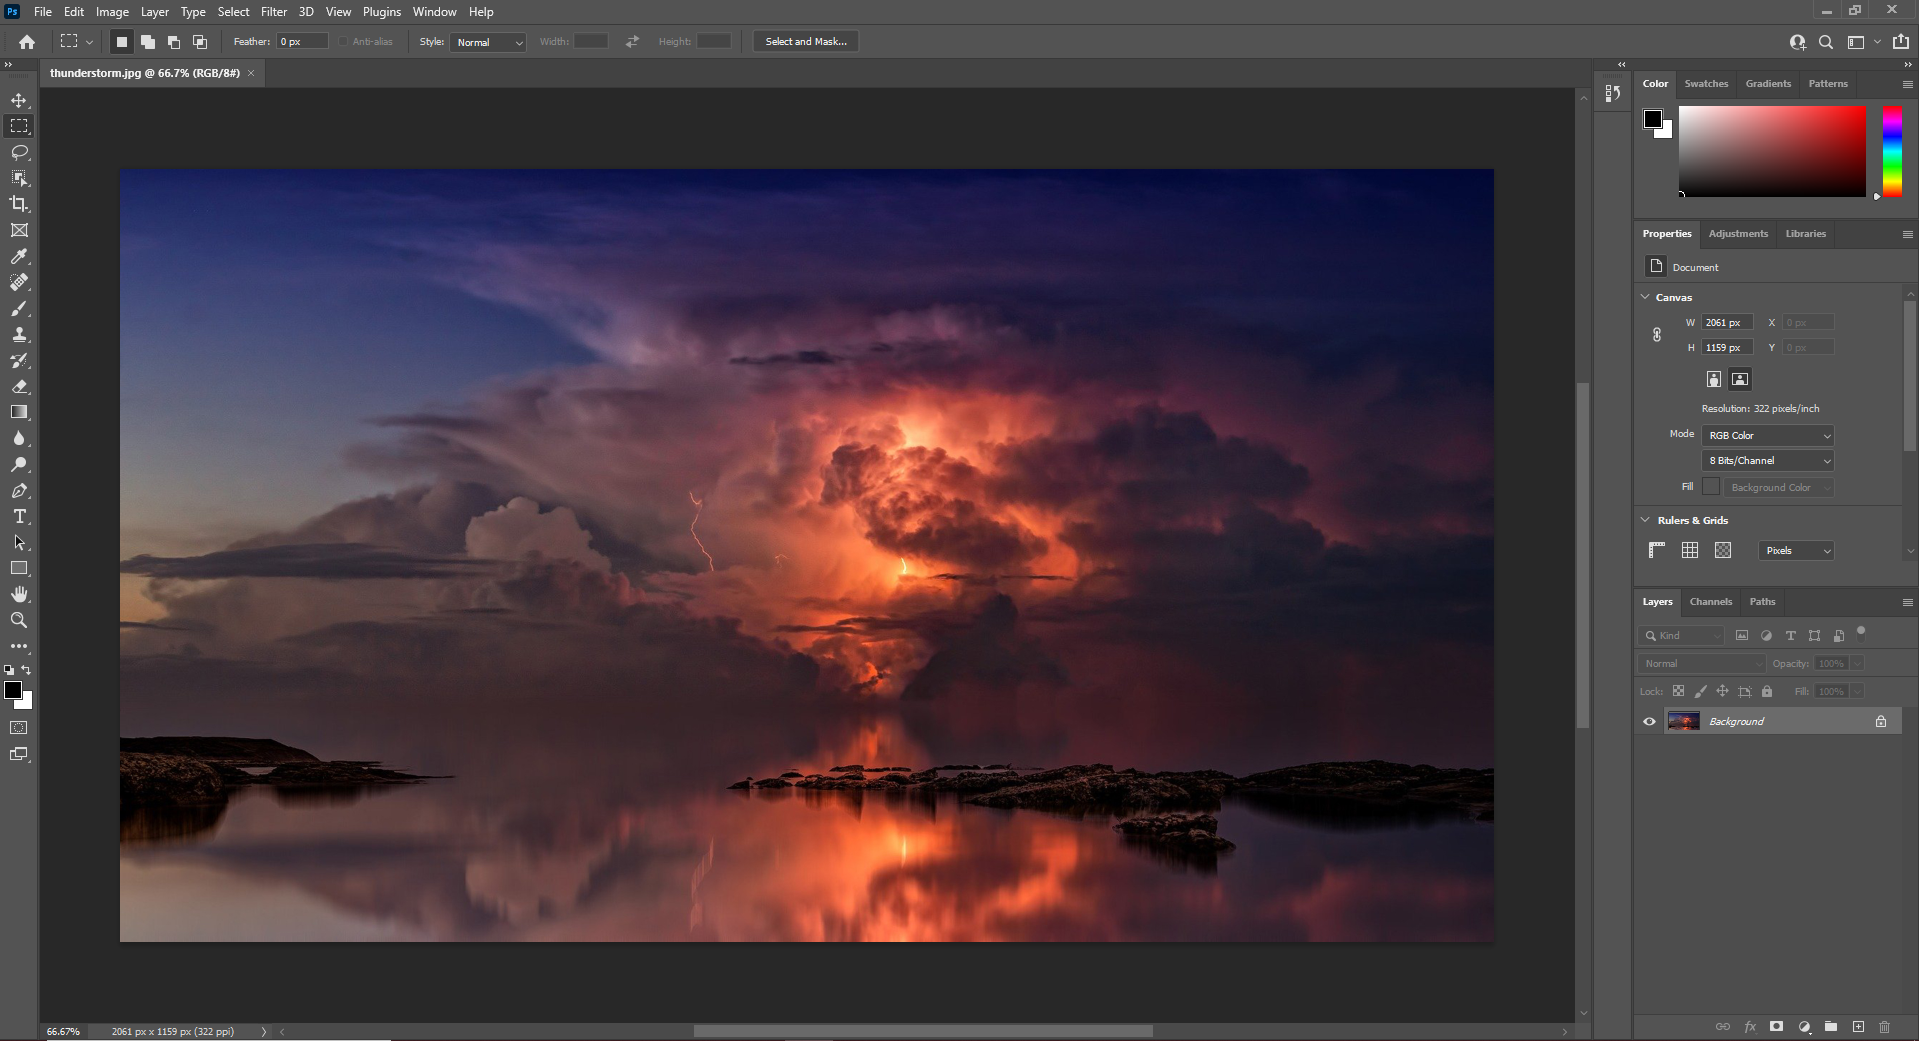Click delete layer trash icon

[x=1885, y=1027]
